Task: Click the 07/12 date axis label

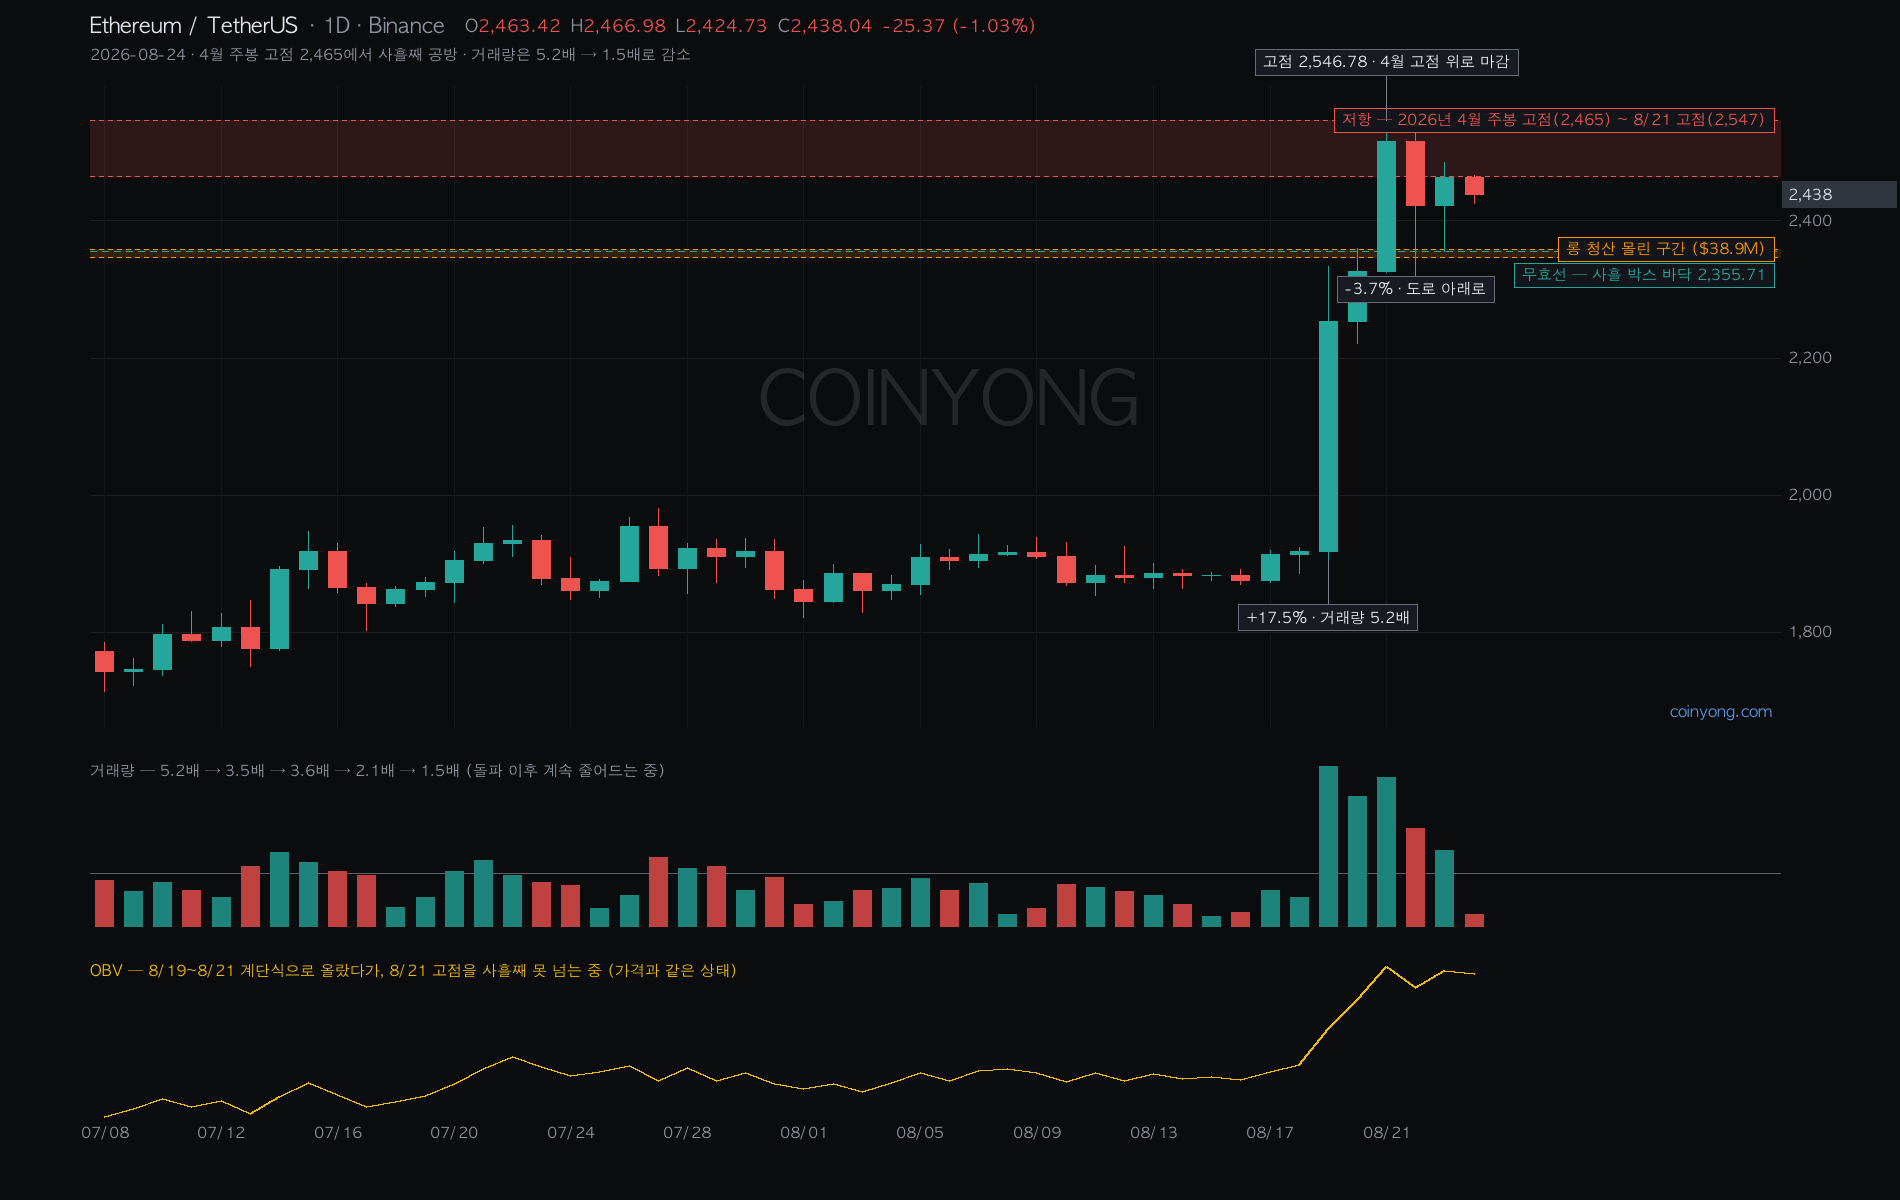Action: coord(221,1132)
